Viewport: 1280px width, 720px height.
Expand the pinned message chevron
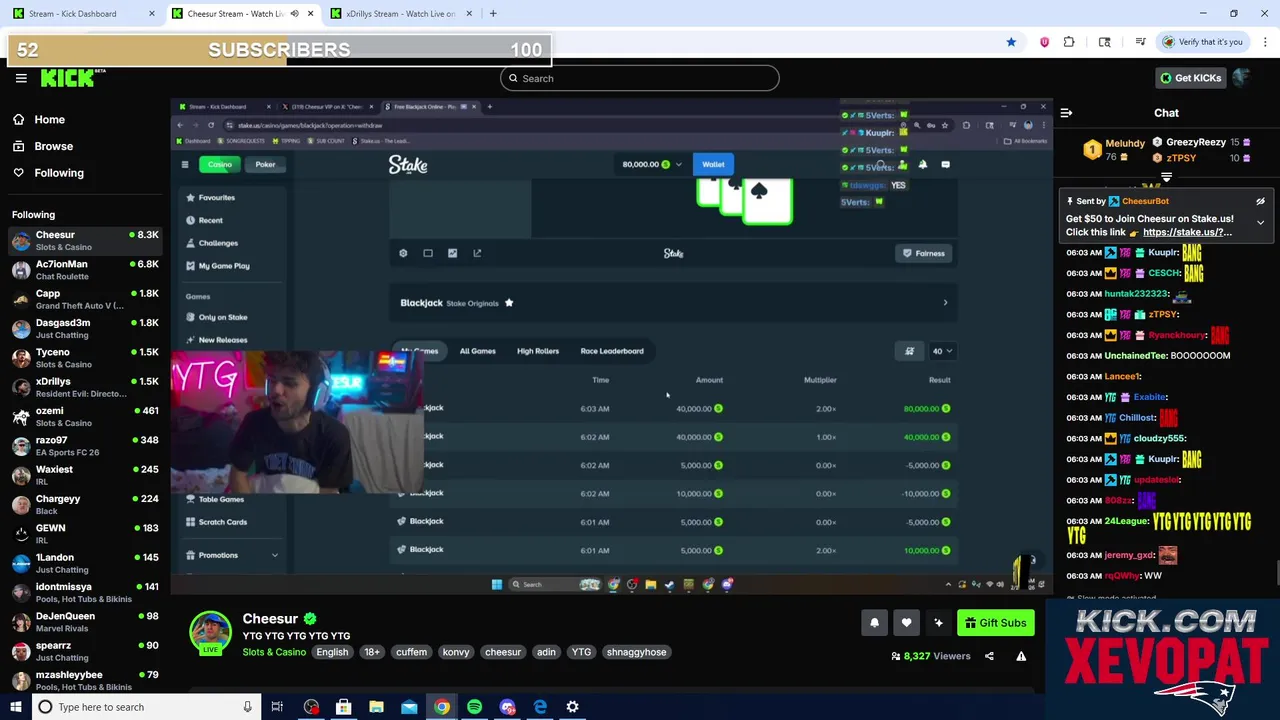click(x=1260, y=223)
